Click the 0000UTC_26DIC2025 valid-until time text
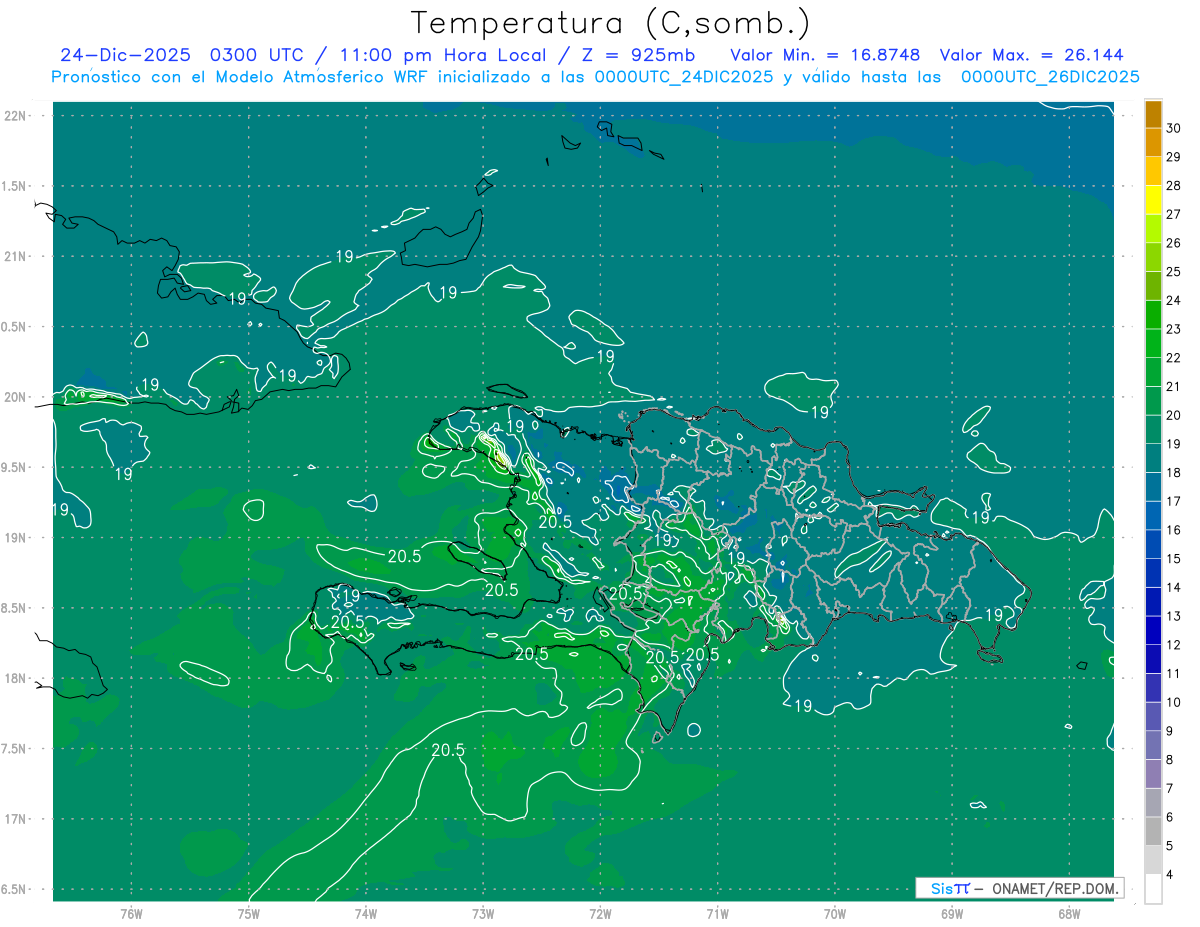The image size is (1200, 927). pyautogui.click(x=1050, y=77)
